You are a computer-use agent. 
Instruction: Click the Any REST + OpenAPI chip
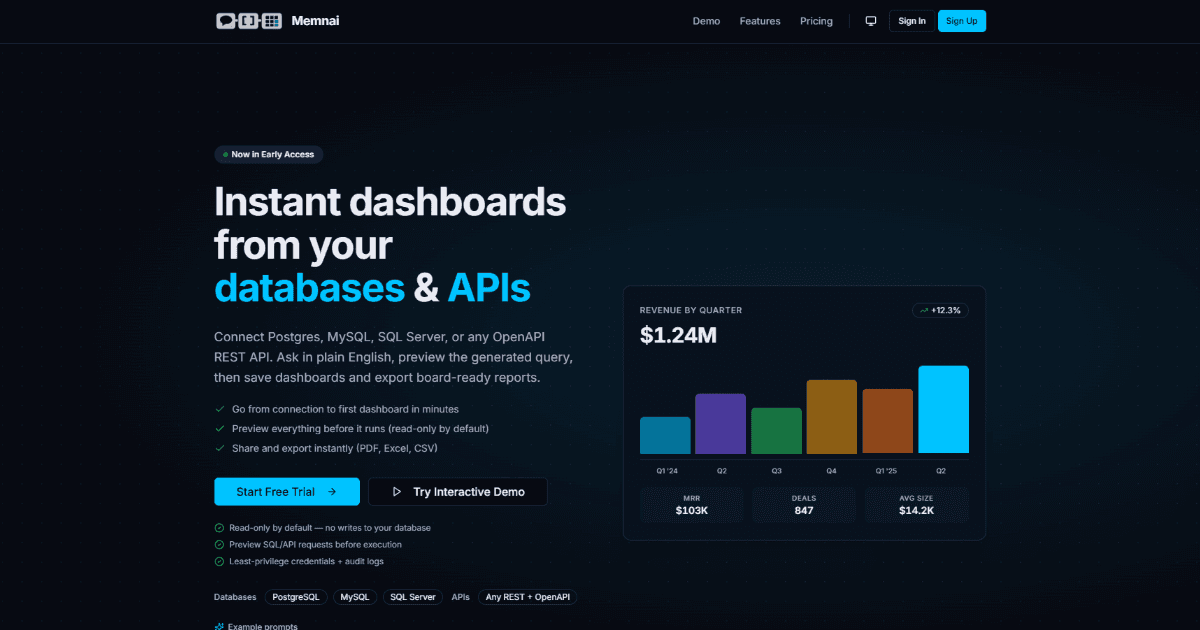coord(527,597)
